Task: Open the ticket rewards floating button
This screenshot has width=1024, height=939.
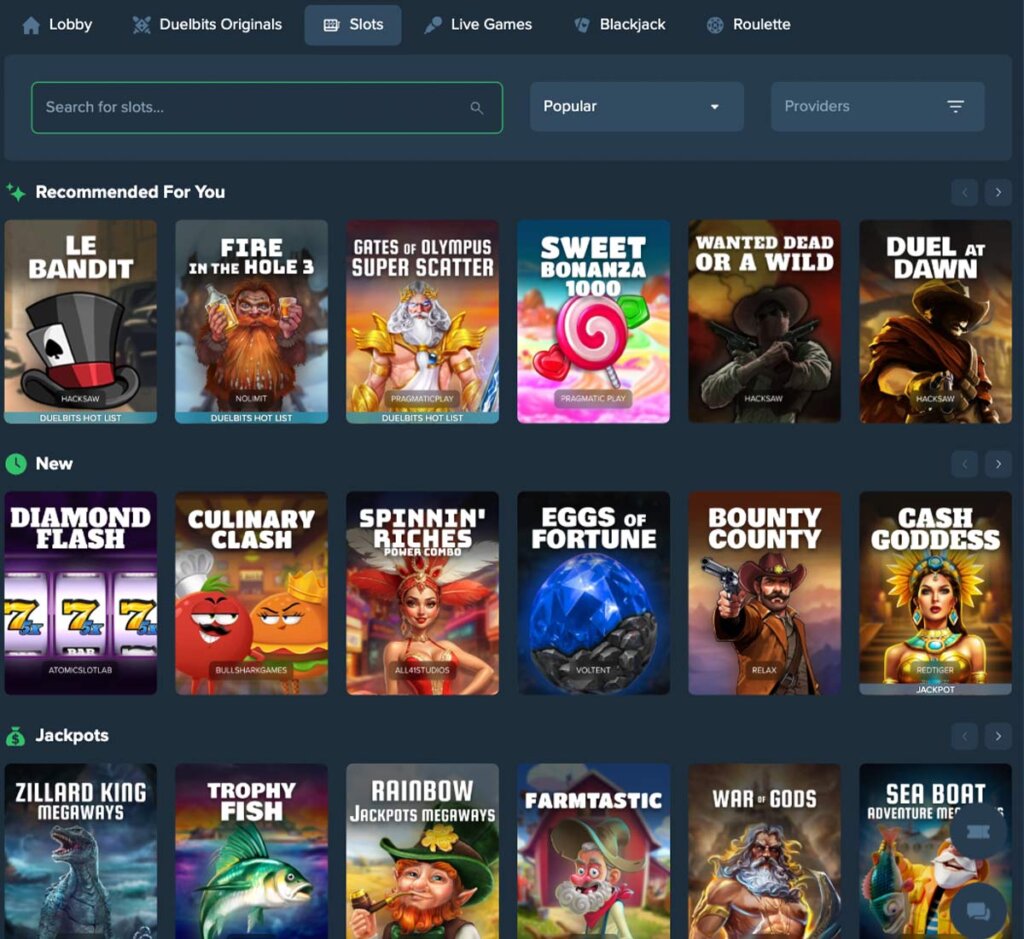Action: coord(978,832)
